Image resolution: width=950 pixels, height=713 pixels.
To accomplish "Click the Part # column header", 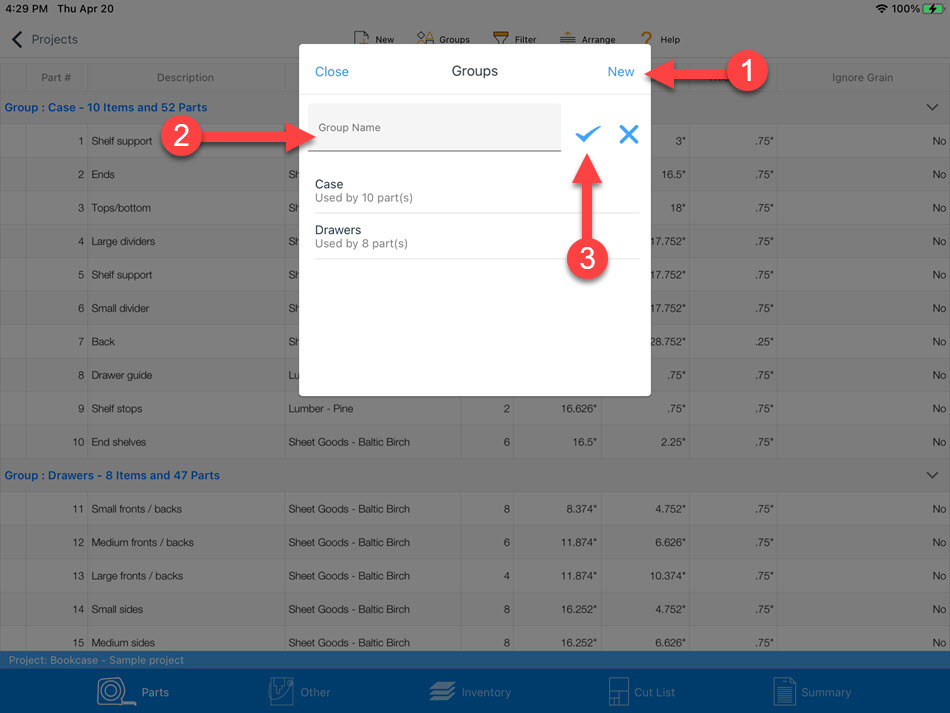I will (56, 78).
